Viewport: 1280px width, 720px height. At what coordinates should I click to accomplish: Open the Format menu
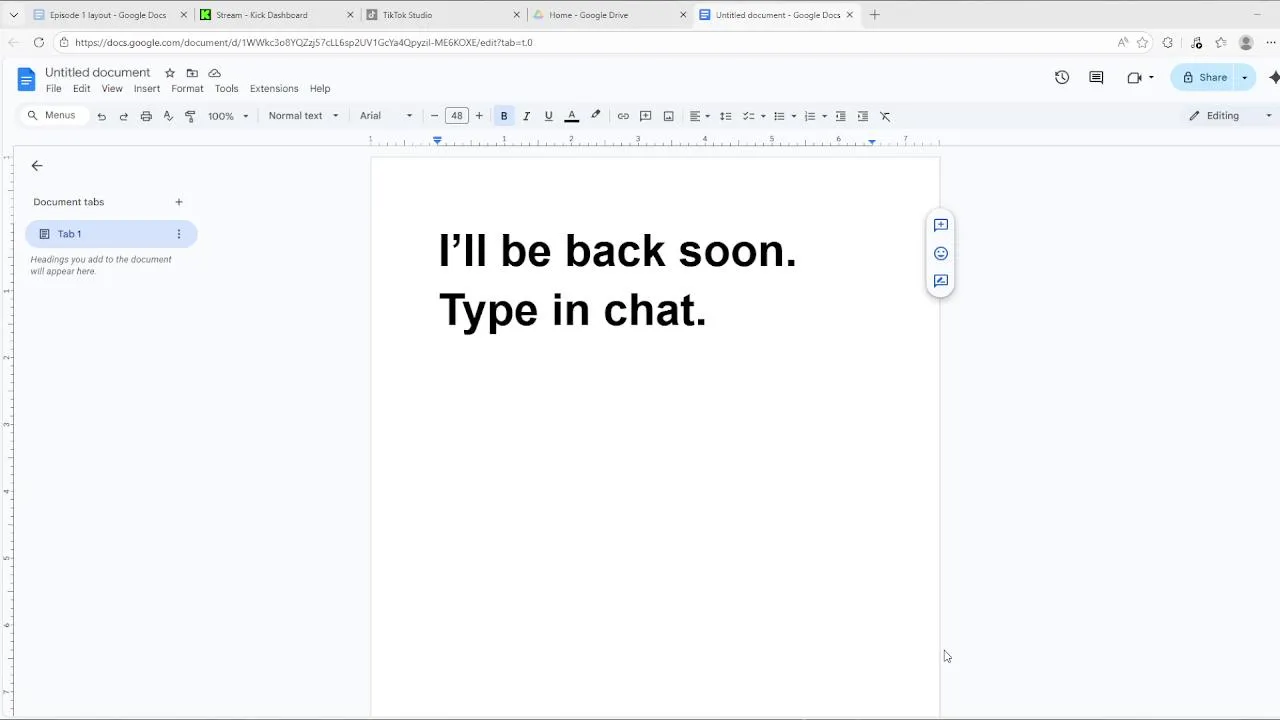click(x=187, y=89)
